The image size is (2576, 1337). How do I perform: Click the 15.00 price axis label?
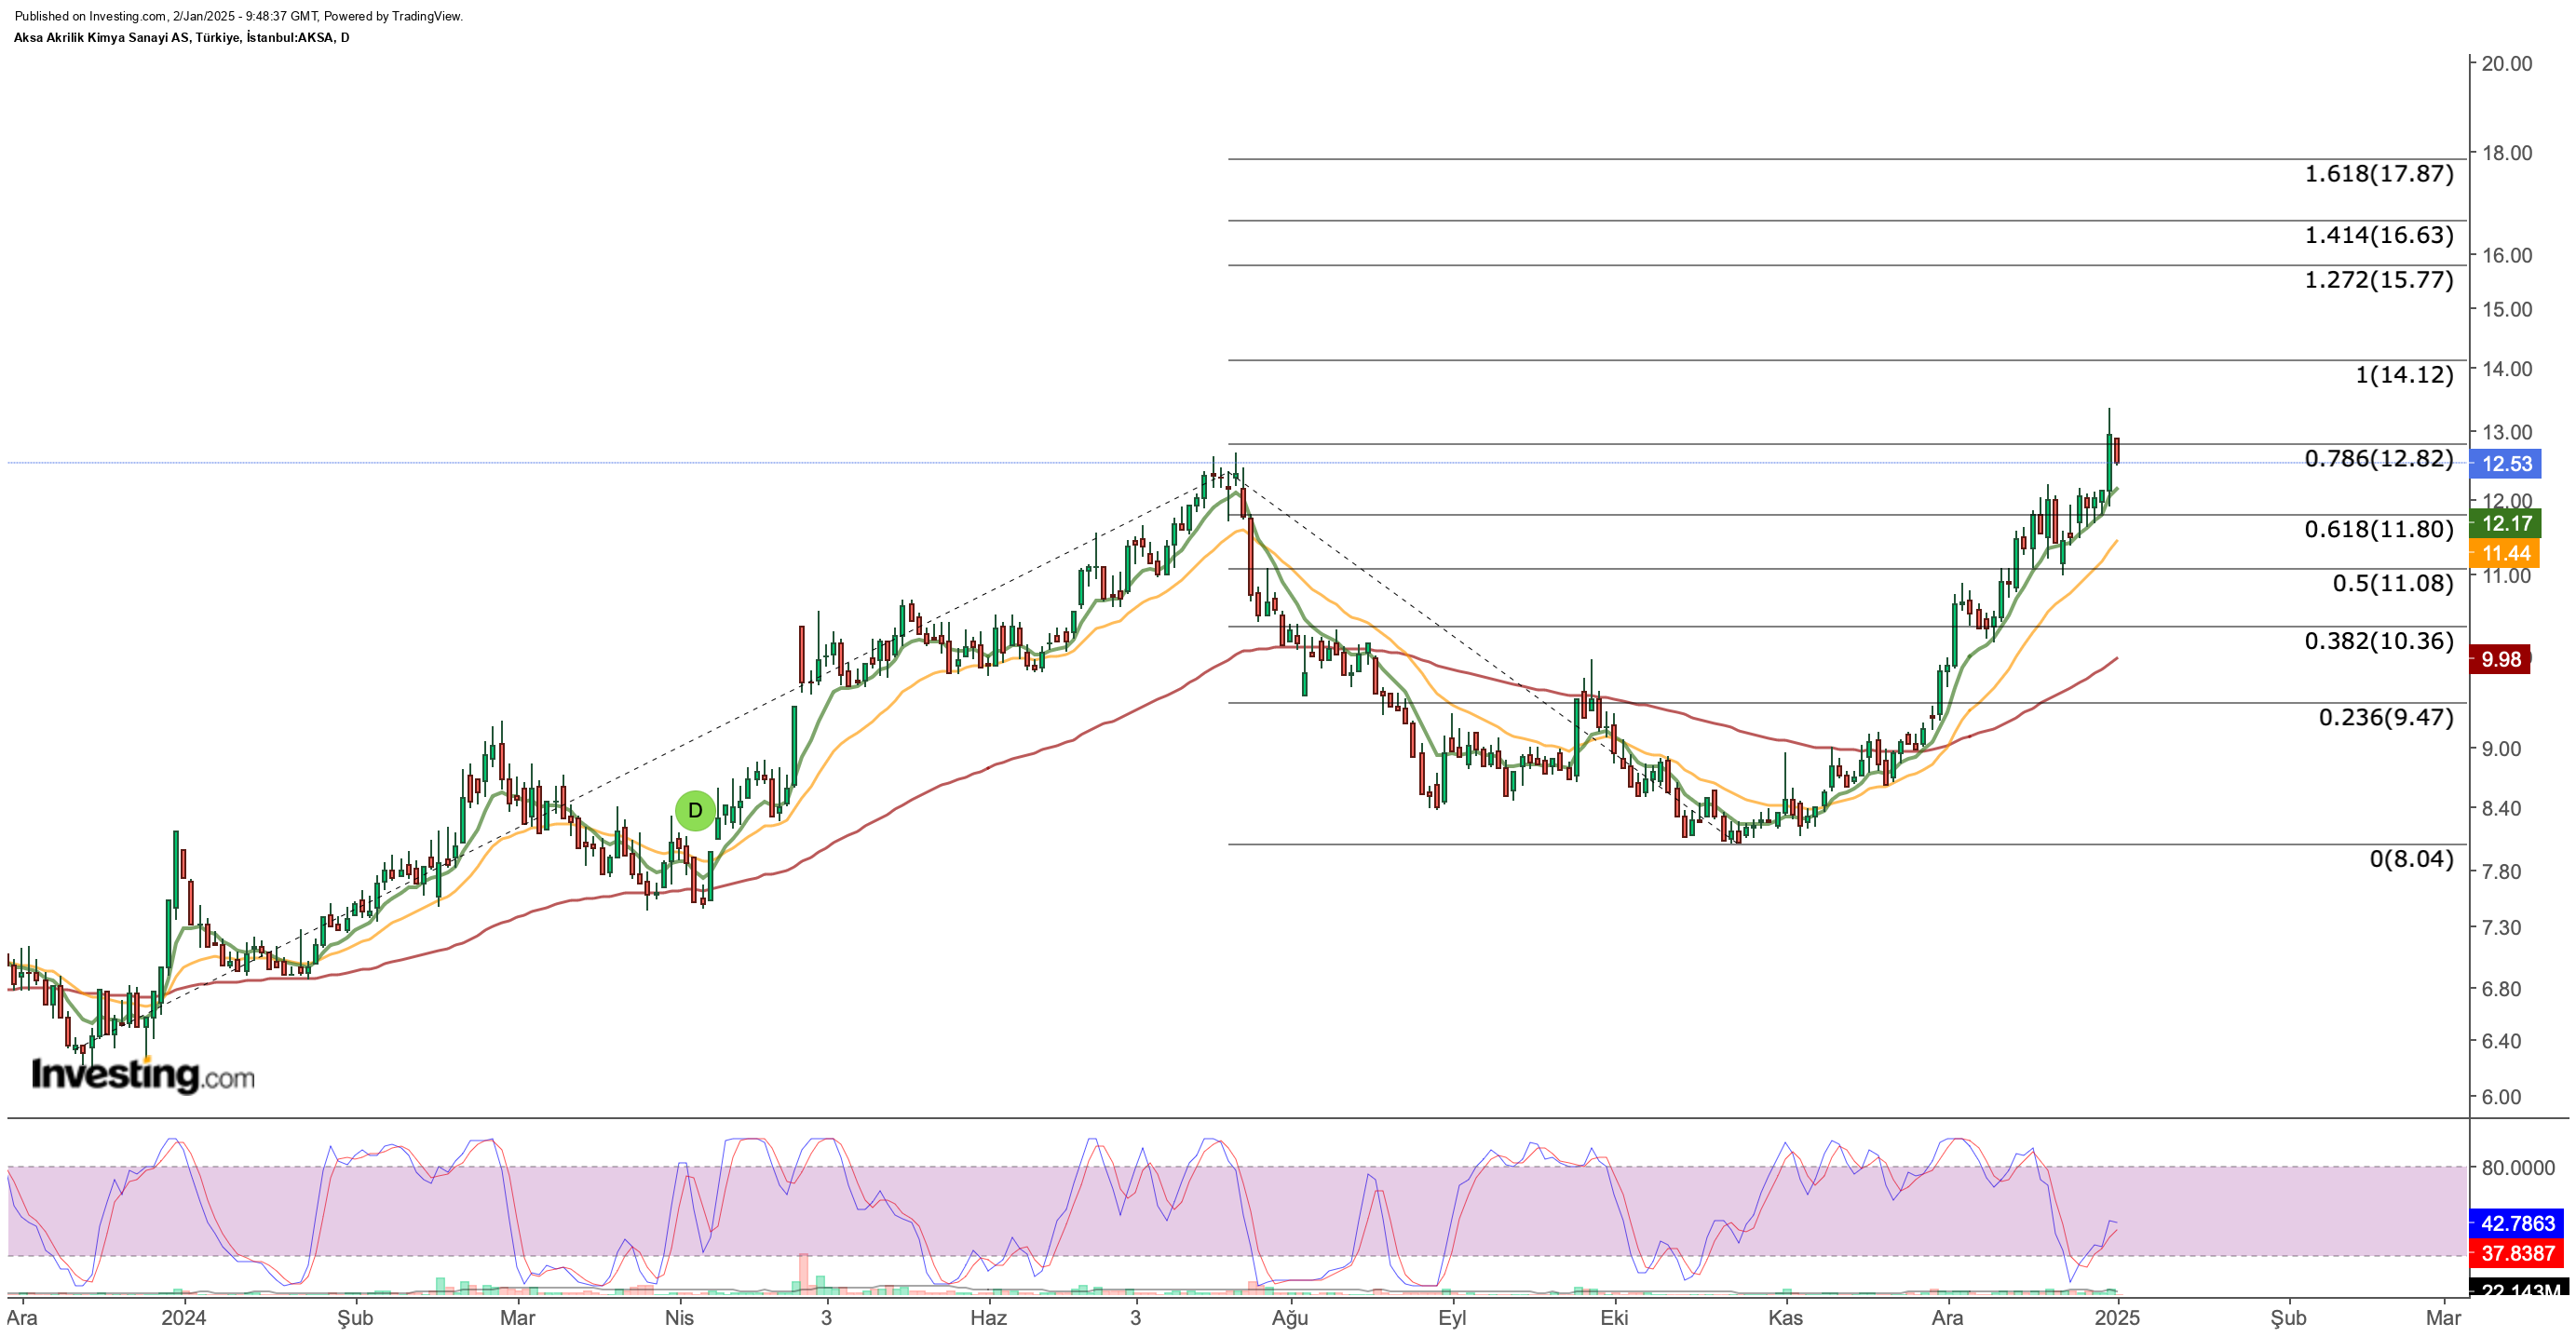[x=2507, y=310]
